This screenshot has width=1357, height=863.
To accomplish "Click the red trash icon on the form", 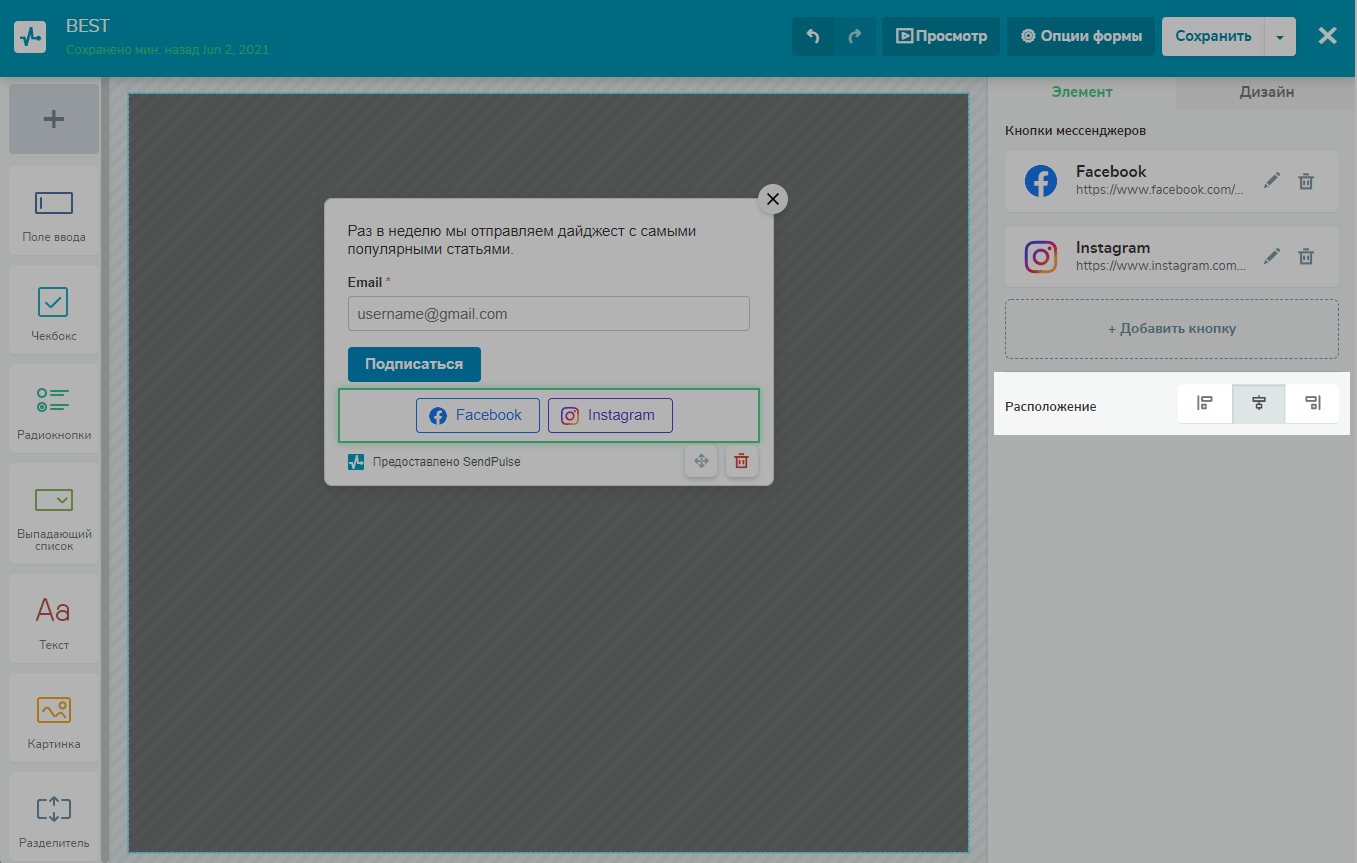I will (741, 461).
